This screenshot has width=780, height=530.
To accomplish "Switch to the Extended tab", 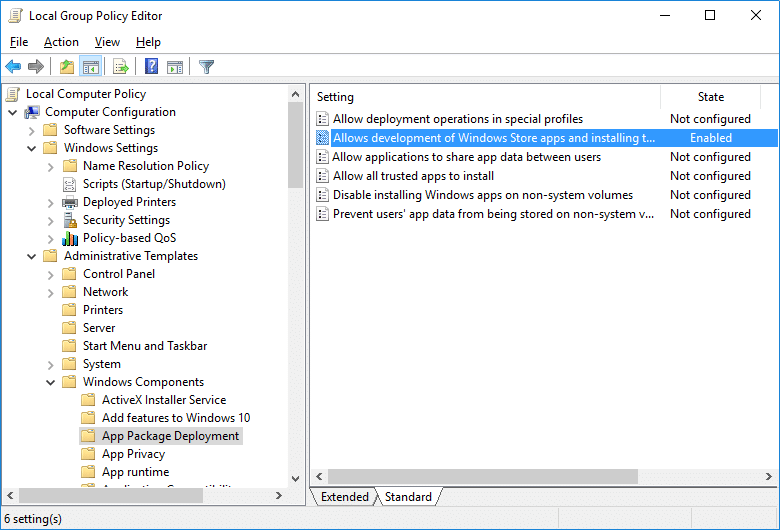I will click(x=344, y=497).
